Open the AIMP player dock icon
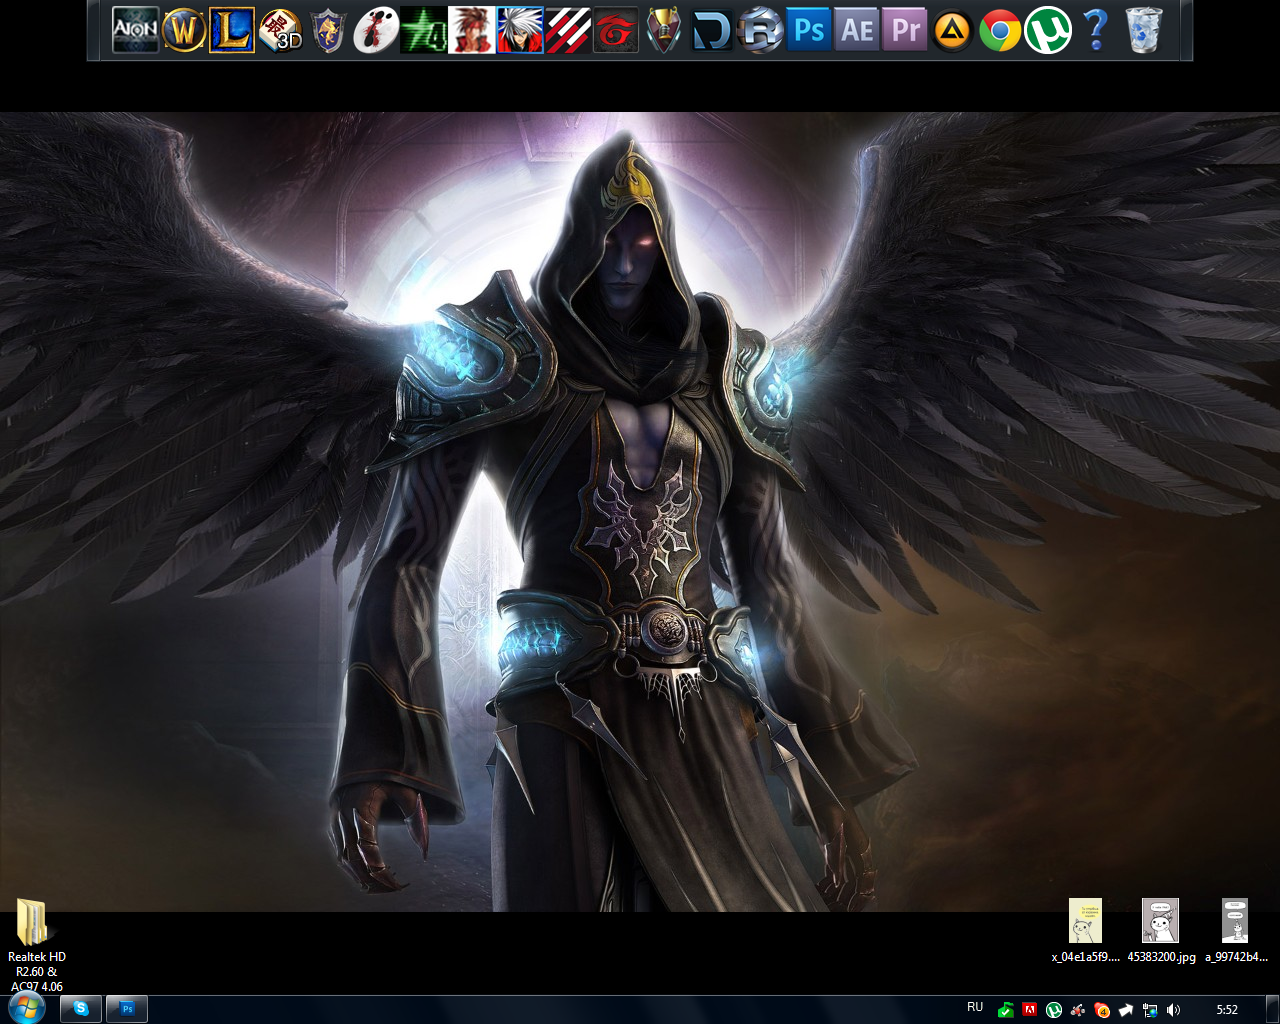The width and height of the screenshot is (1280, 1024). click(953, 30)
